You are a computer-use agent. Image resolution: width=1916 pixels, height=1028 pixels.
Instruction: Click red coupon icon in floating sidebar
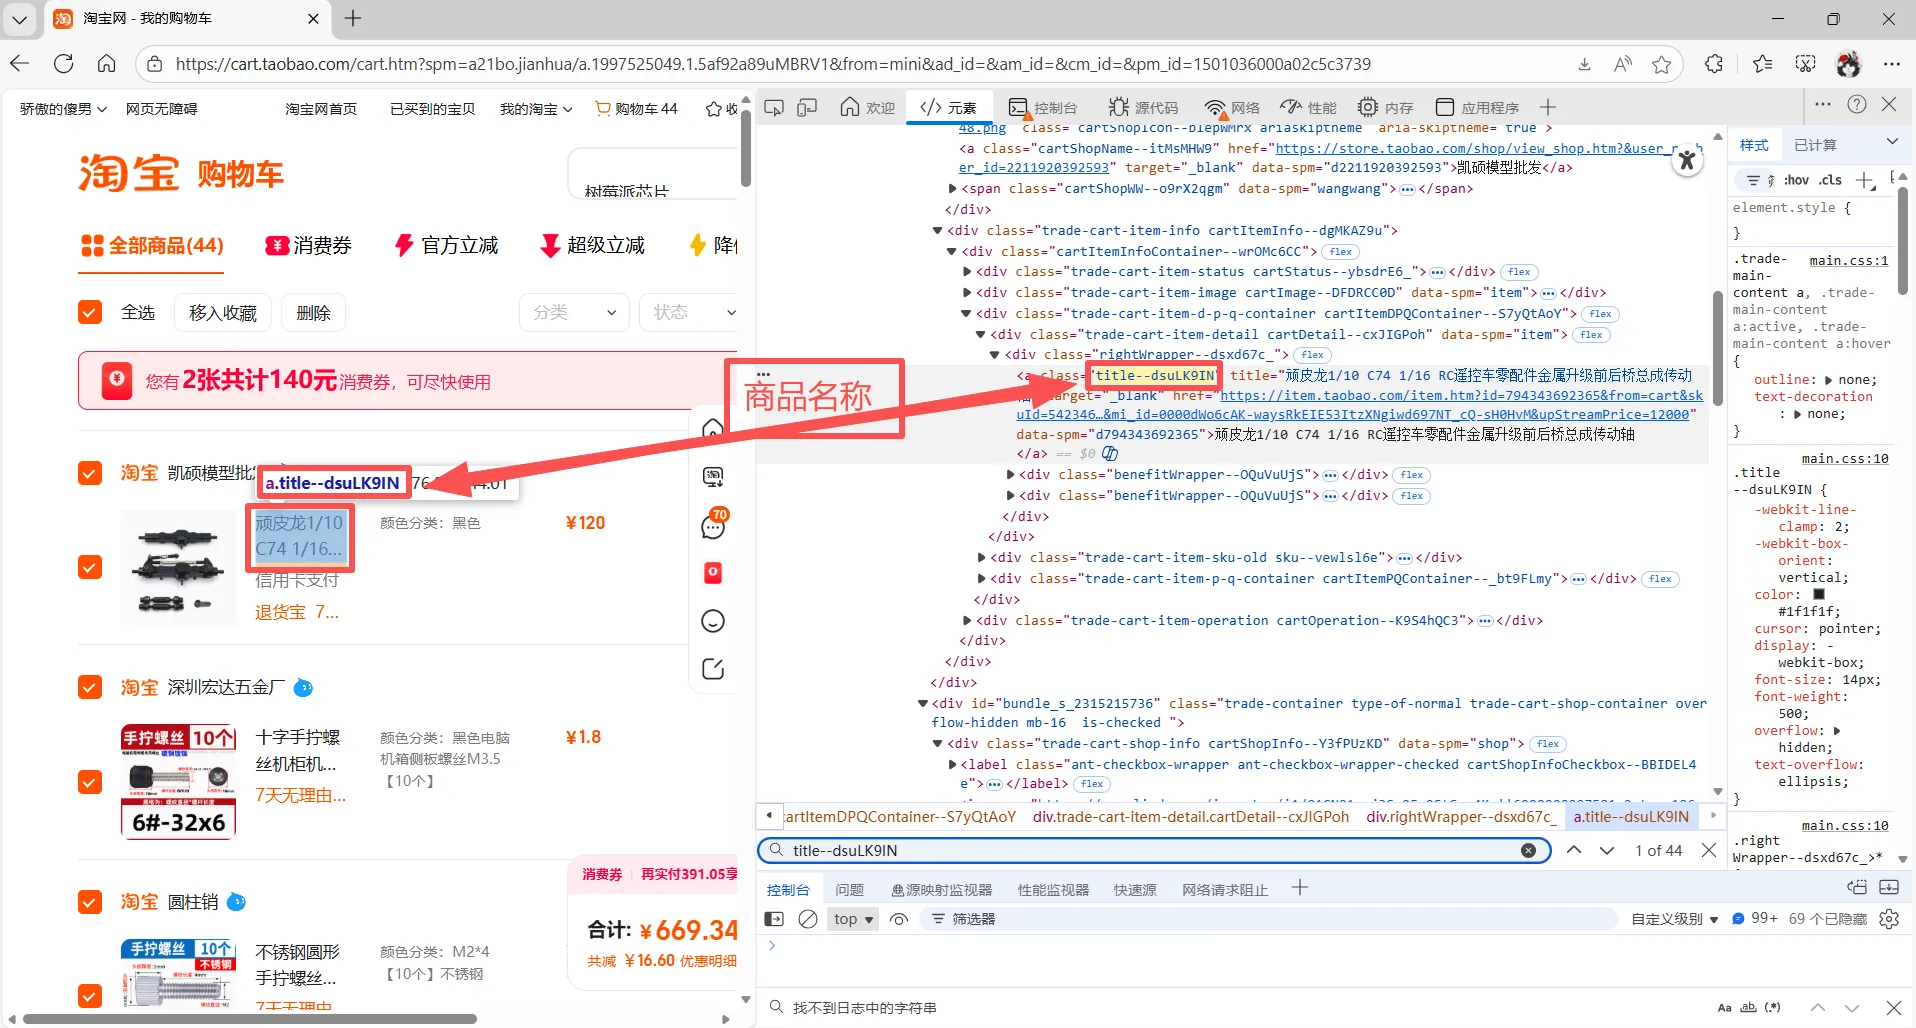click(713, 573)
